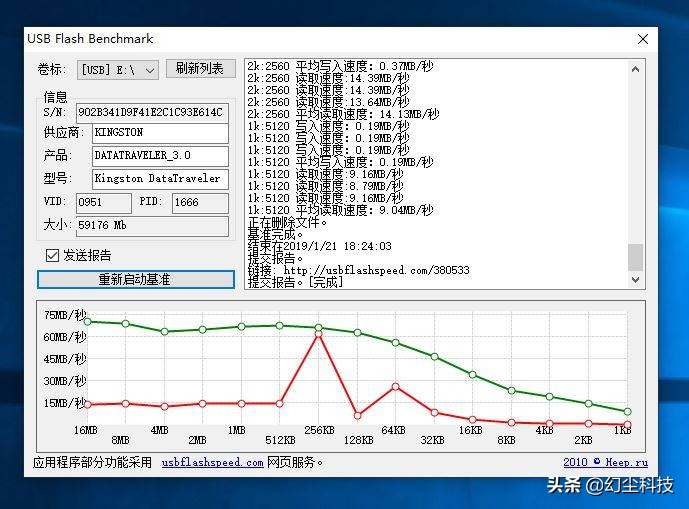The width and height of the screenshot is (689, 509).
Task: Click the red write-speed point at 64KB
Action: (395, 387)
